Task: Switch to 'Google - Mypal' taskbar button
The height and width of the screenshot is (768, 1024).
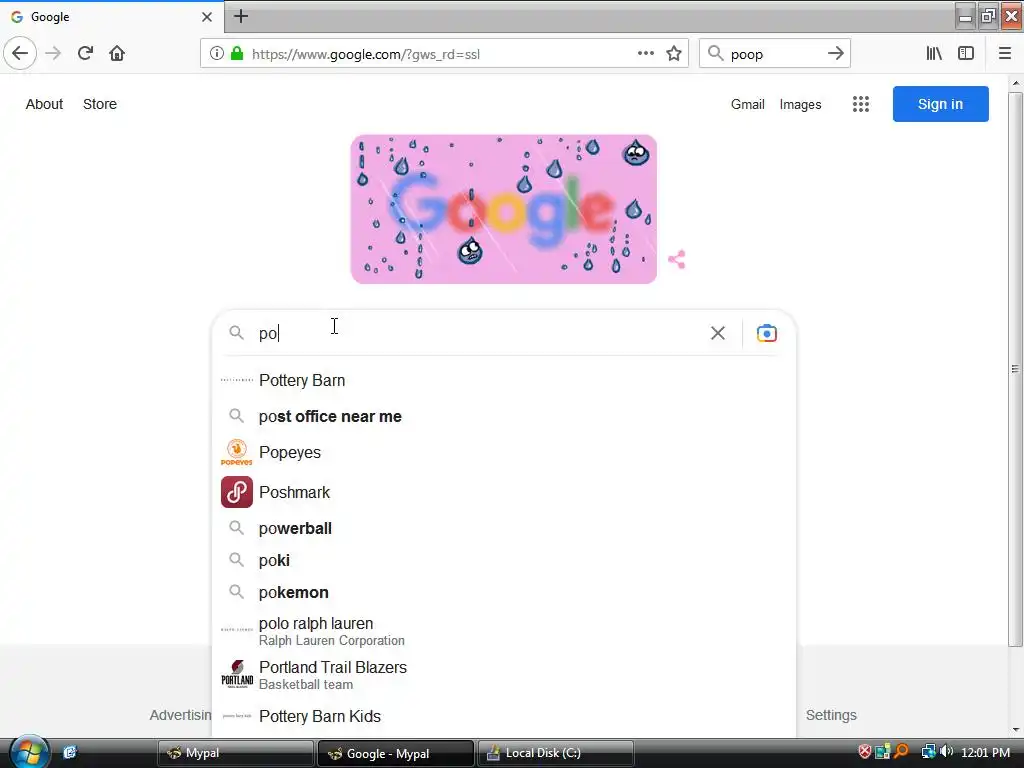Action: (x=395, y=753)
